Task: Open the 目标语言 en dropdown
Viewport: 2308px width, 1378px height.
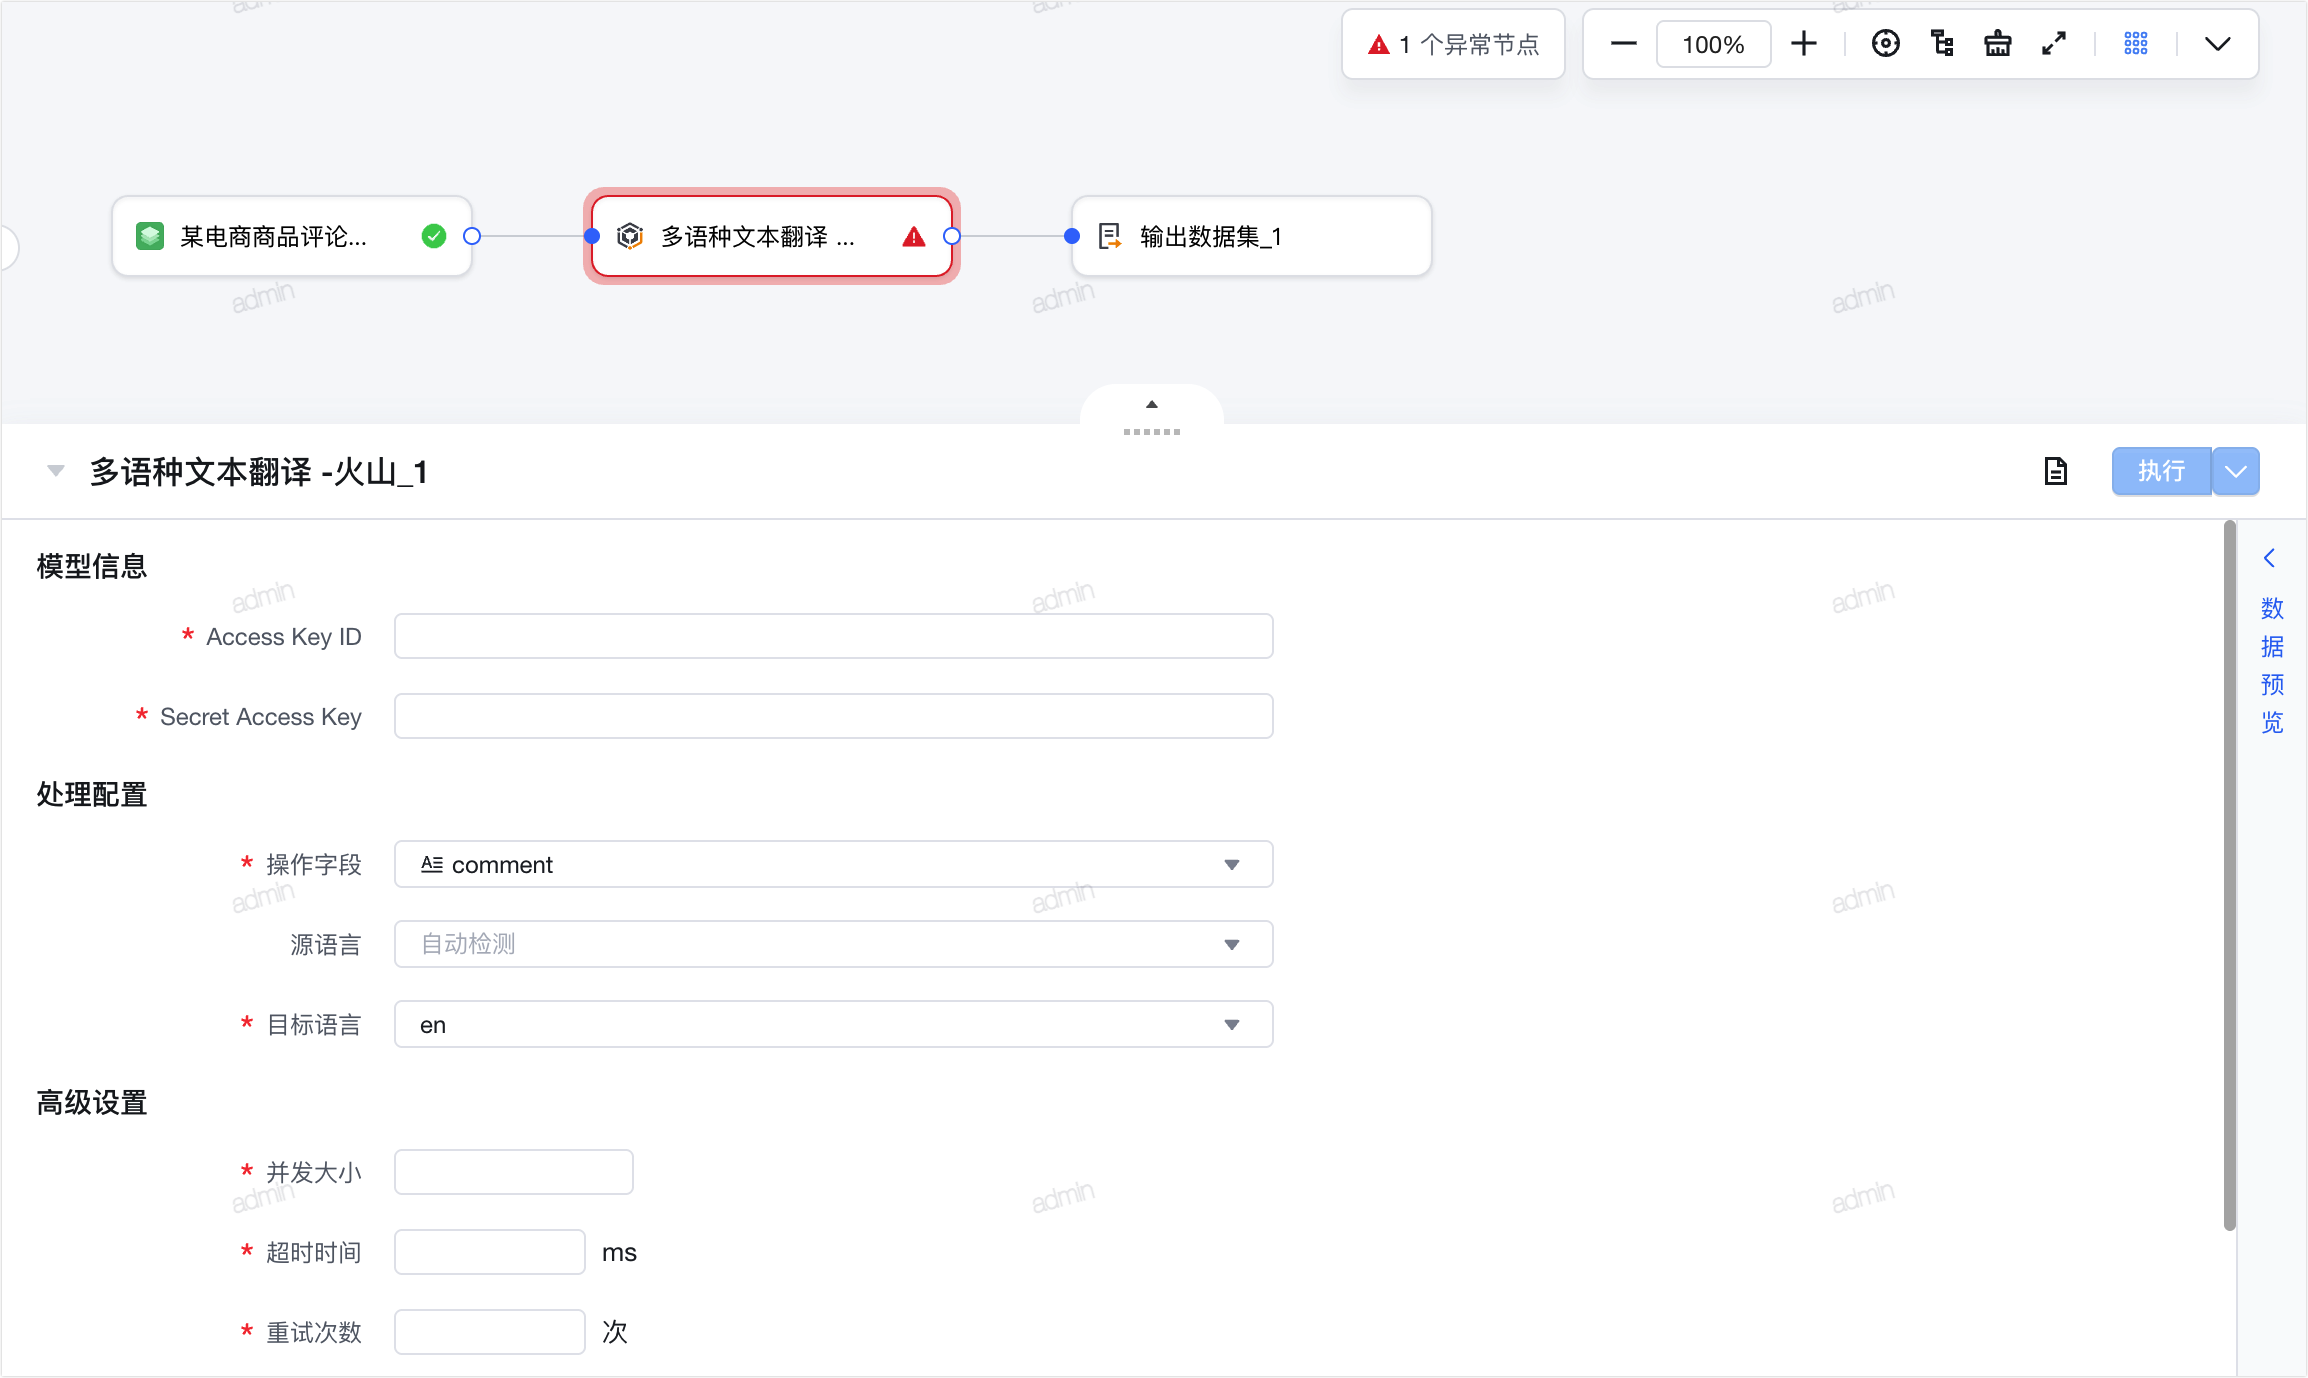Action: coord(834,1024)
